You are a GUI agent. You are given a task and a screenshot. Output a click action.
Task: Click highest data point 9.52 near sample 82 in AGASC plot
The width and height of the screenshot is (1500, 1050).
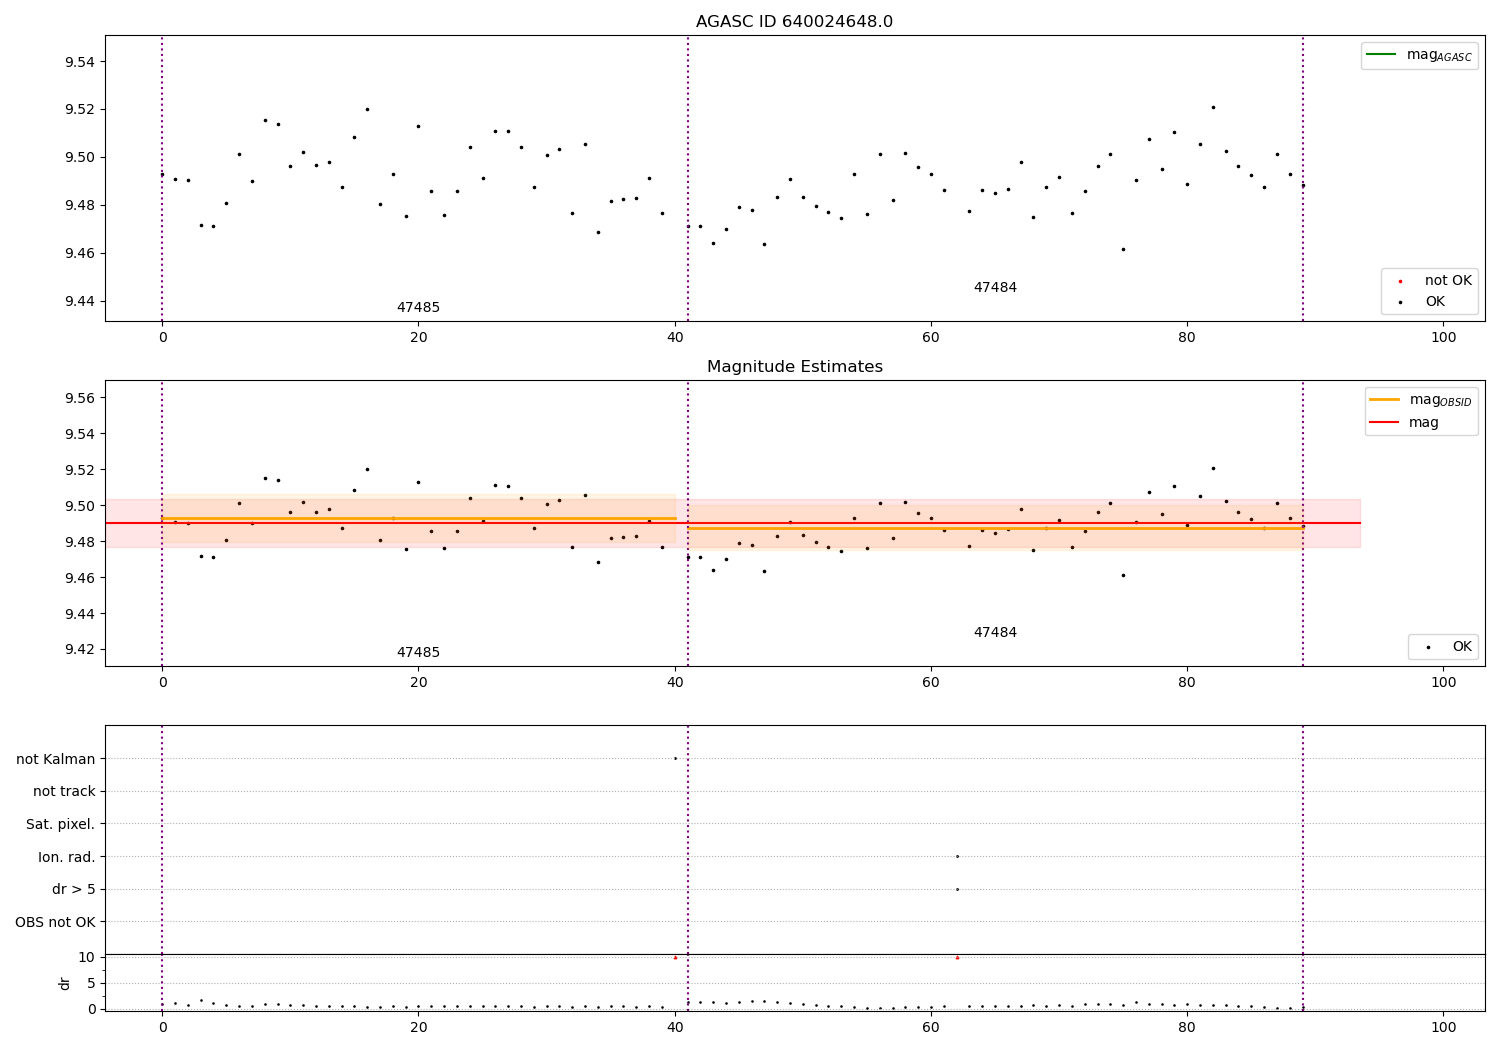click(1213, 107)
